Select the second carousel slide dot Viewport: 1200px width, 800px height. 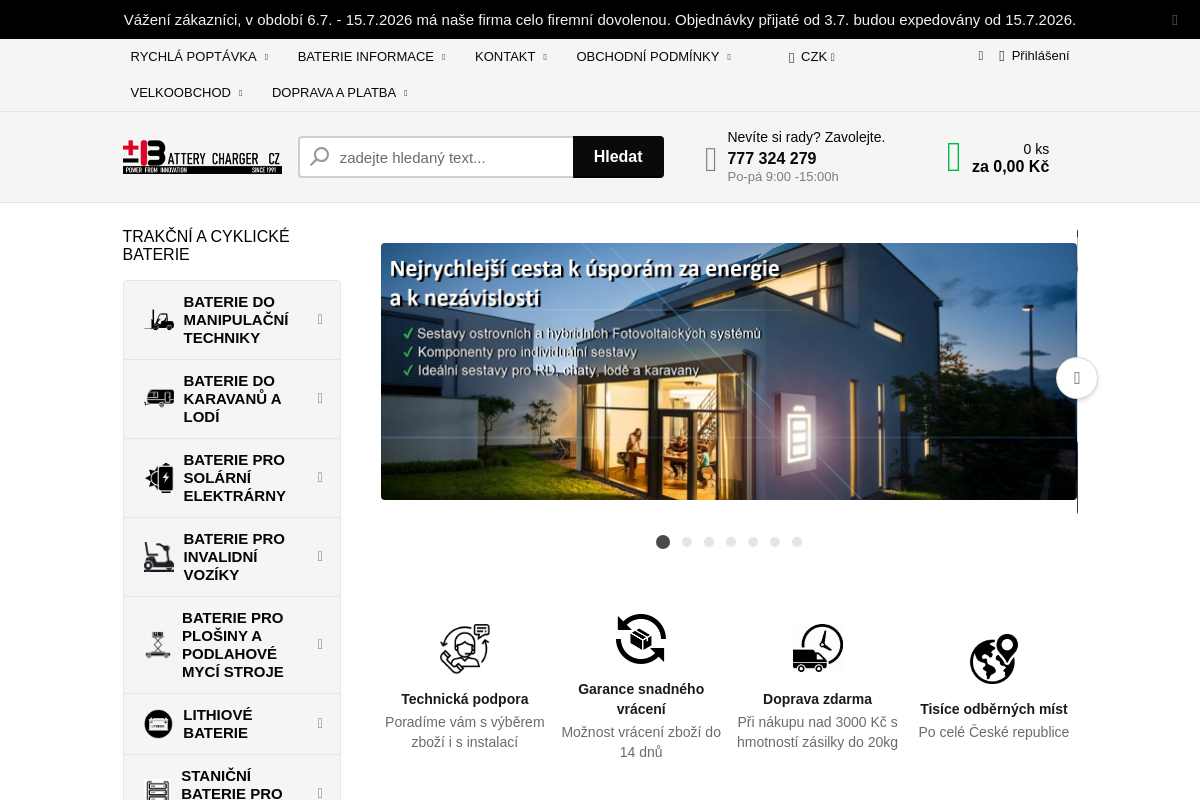pyautogui.click(x=687, y=542)
